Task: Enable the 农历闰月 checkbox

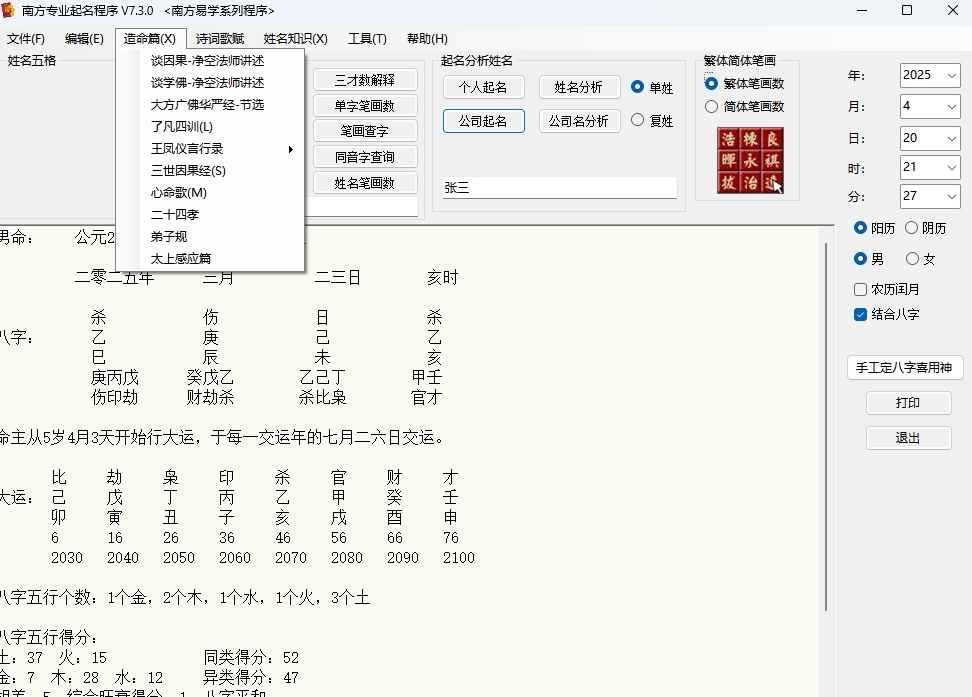Action: point(860,290)
